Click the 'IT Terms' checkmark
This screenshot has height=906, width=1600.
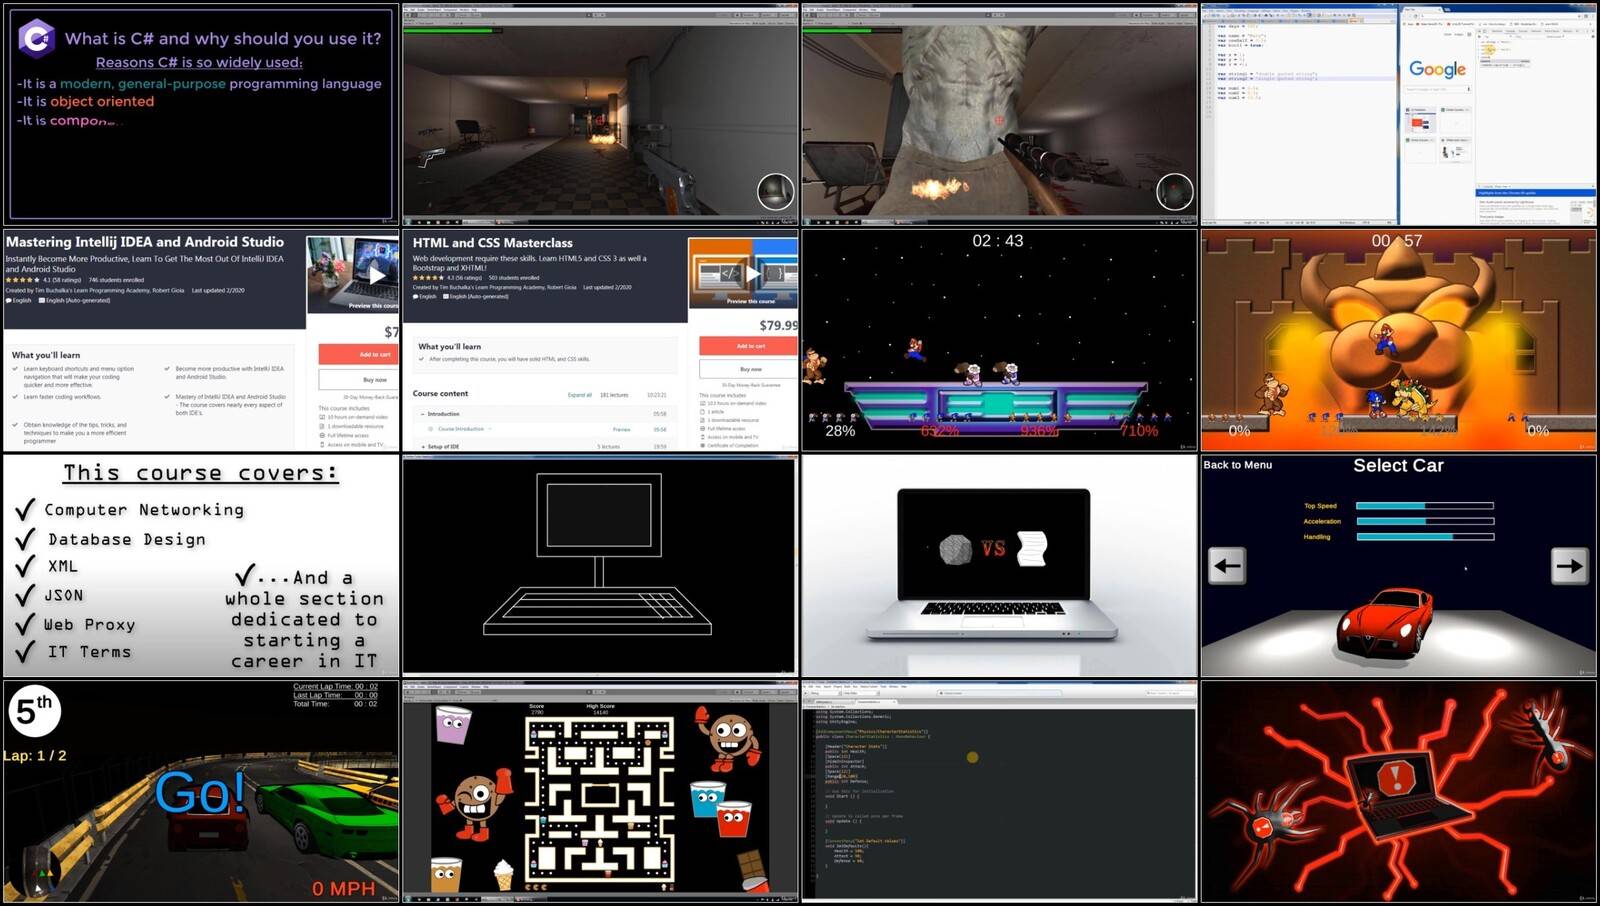(26, 652)
